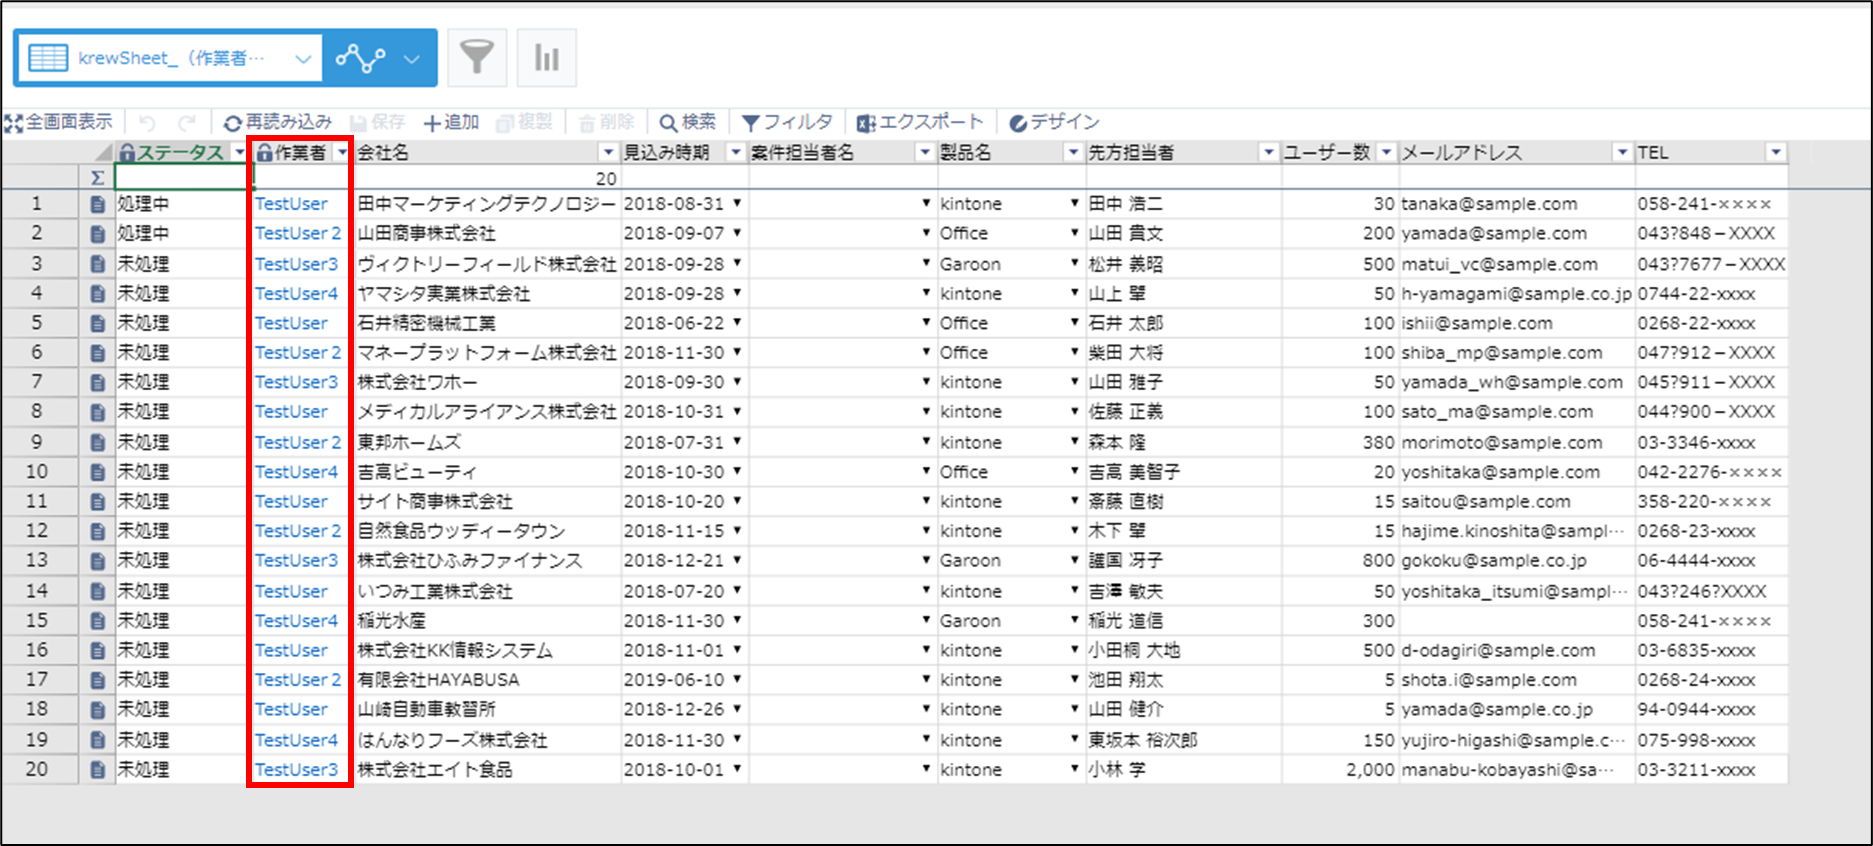Image resolution: width=1873 pixels, height=846 pixels.
Task: Reload the sheet with 再読み込み
Action: click(277, 122)
